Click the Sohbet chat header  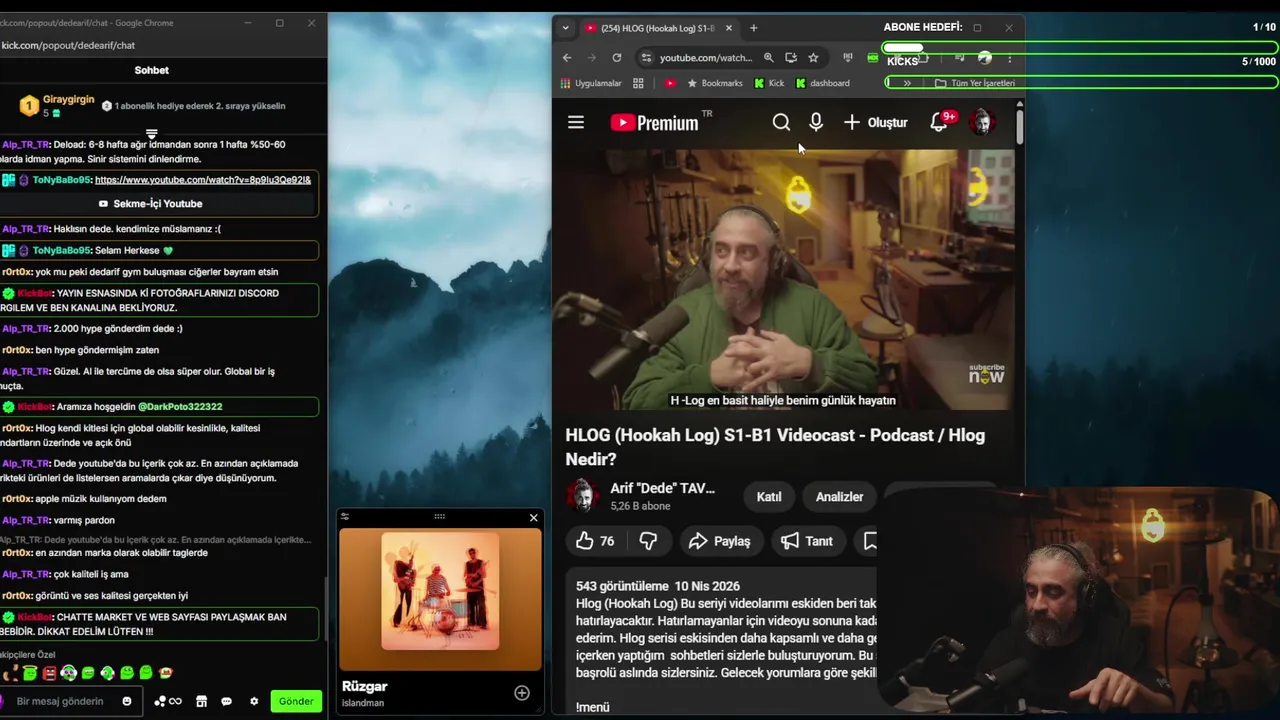tap(152, 70)
